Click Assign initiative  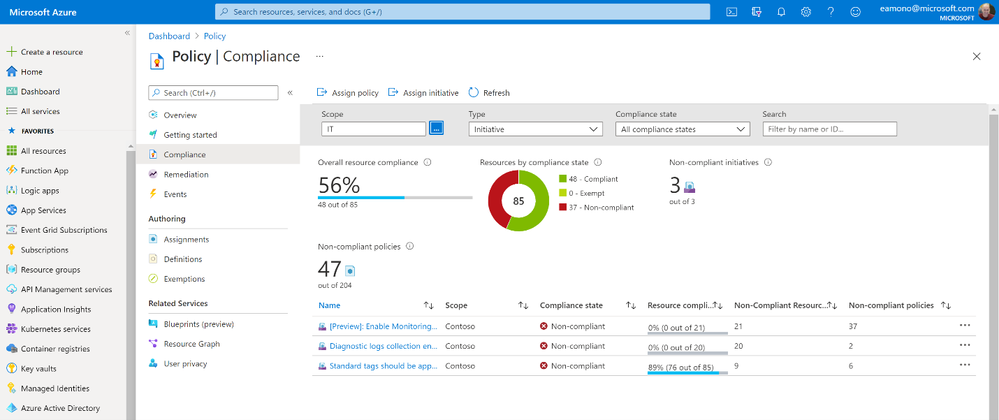click(423, 93)
